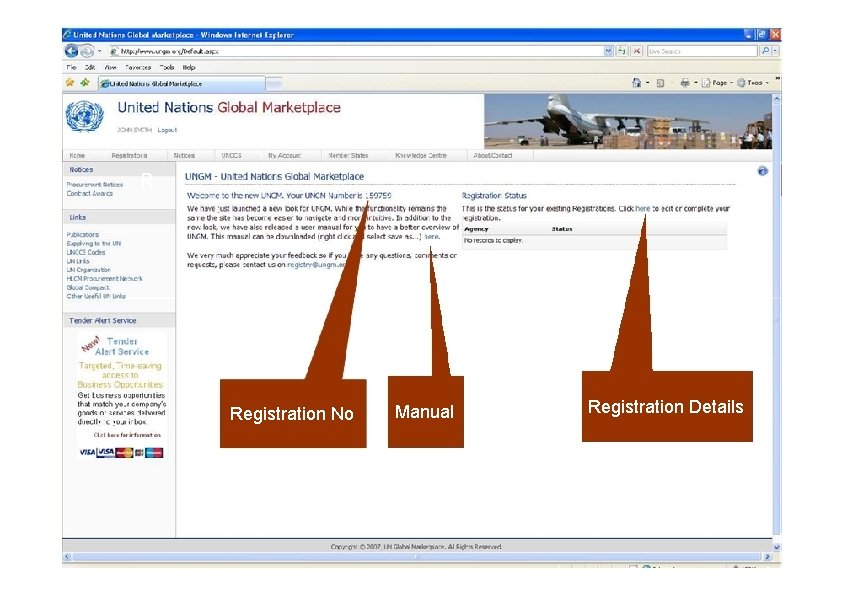Screen dimensions: 842x595
Task: Click the blank new tab button
Action: [x=274, y=84]
